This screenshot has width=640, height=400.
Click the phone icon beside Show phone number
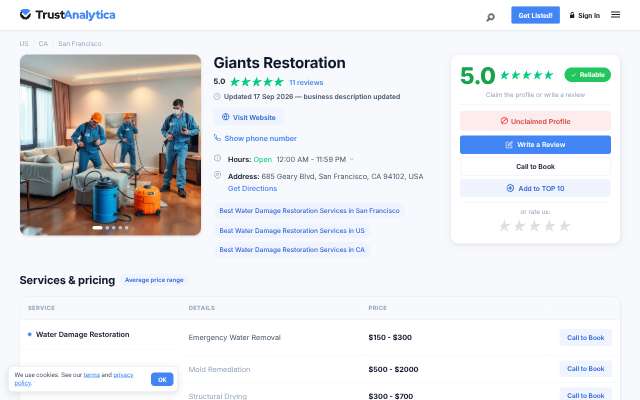(x=217, y=138)
